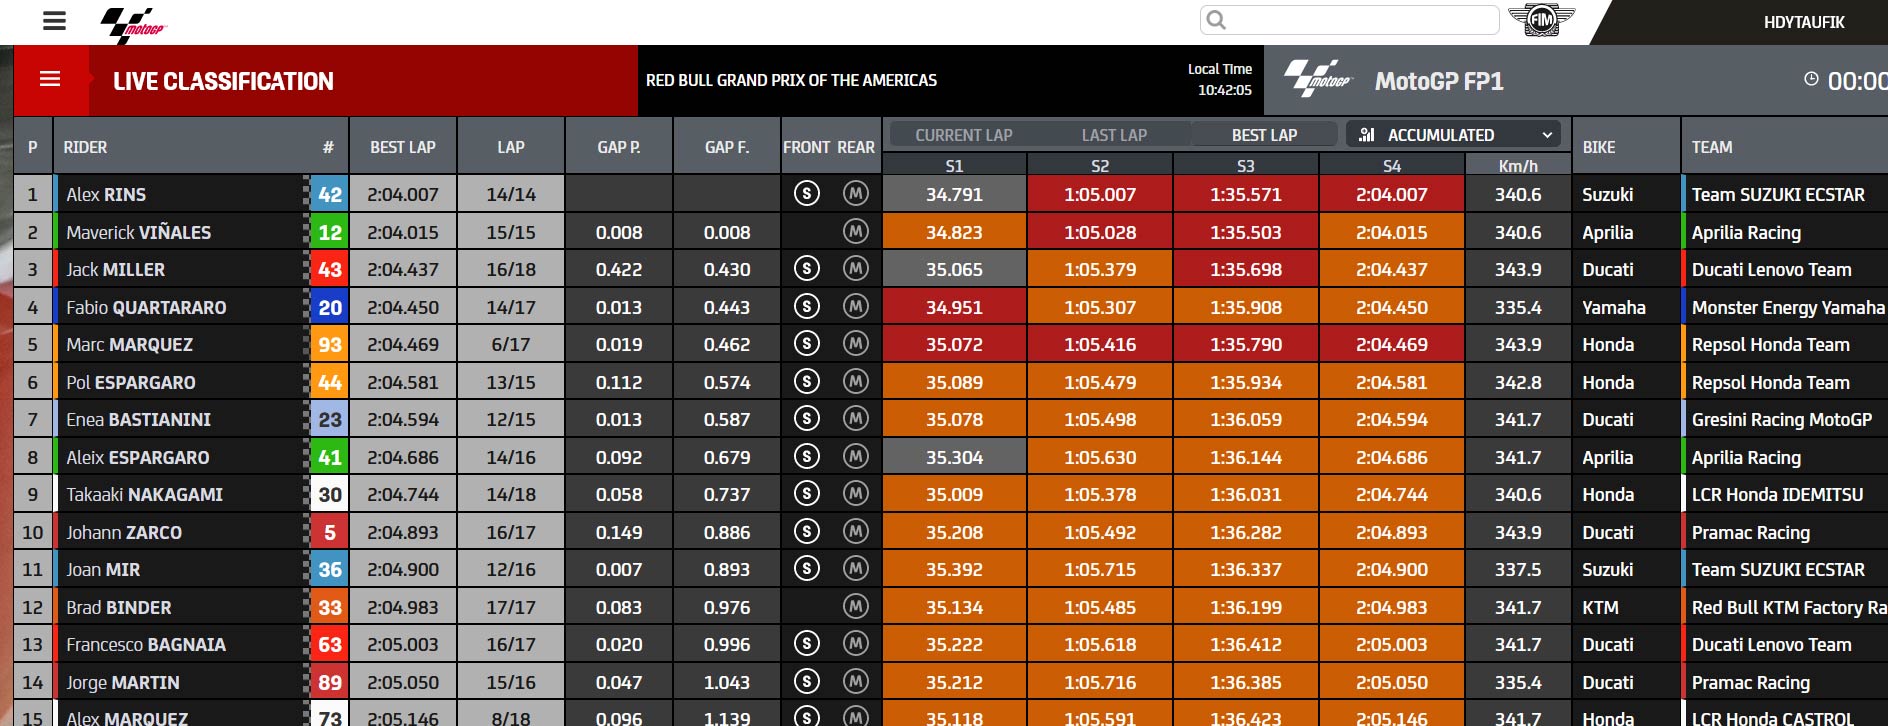Open the red Live Classification menu button

50,80
